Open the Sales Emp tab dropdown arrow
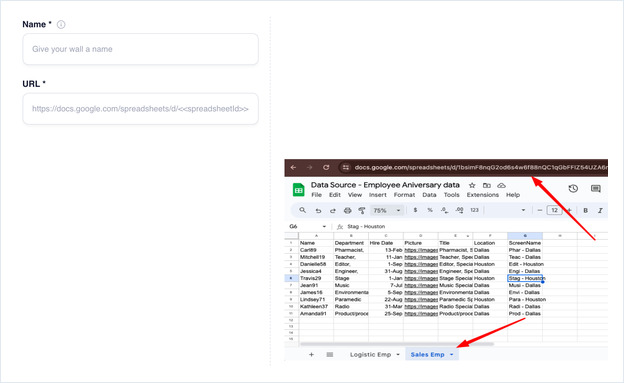 point(452,355)
